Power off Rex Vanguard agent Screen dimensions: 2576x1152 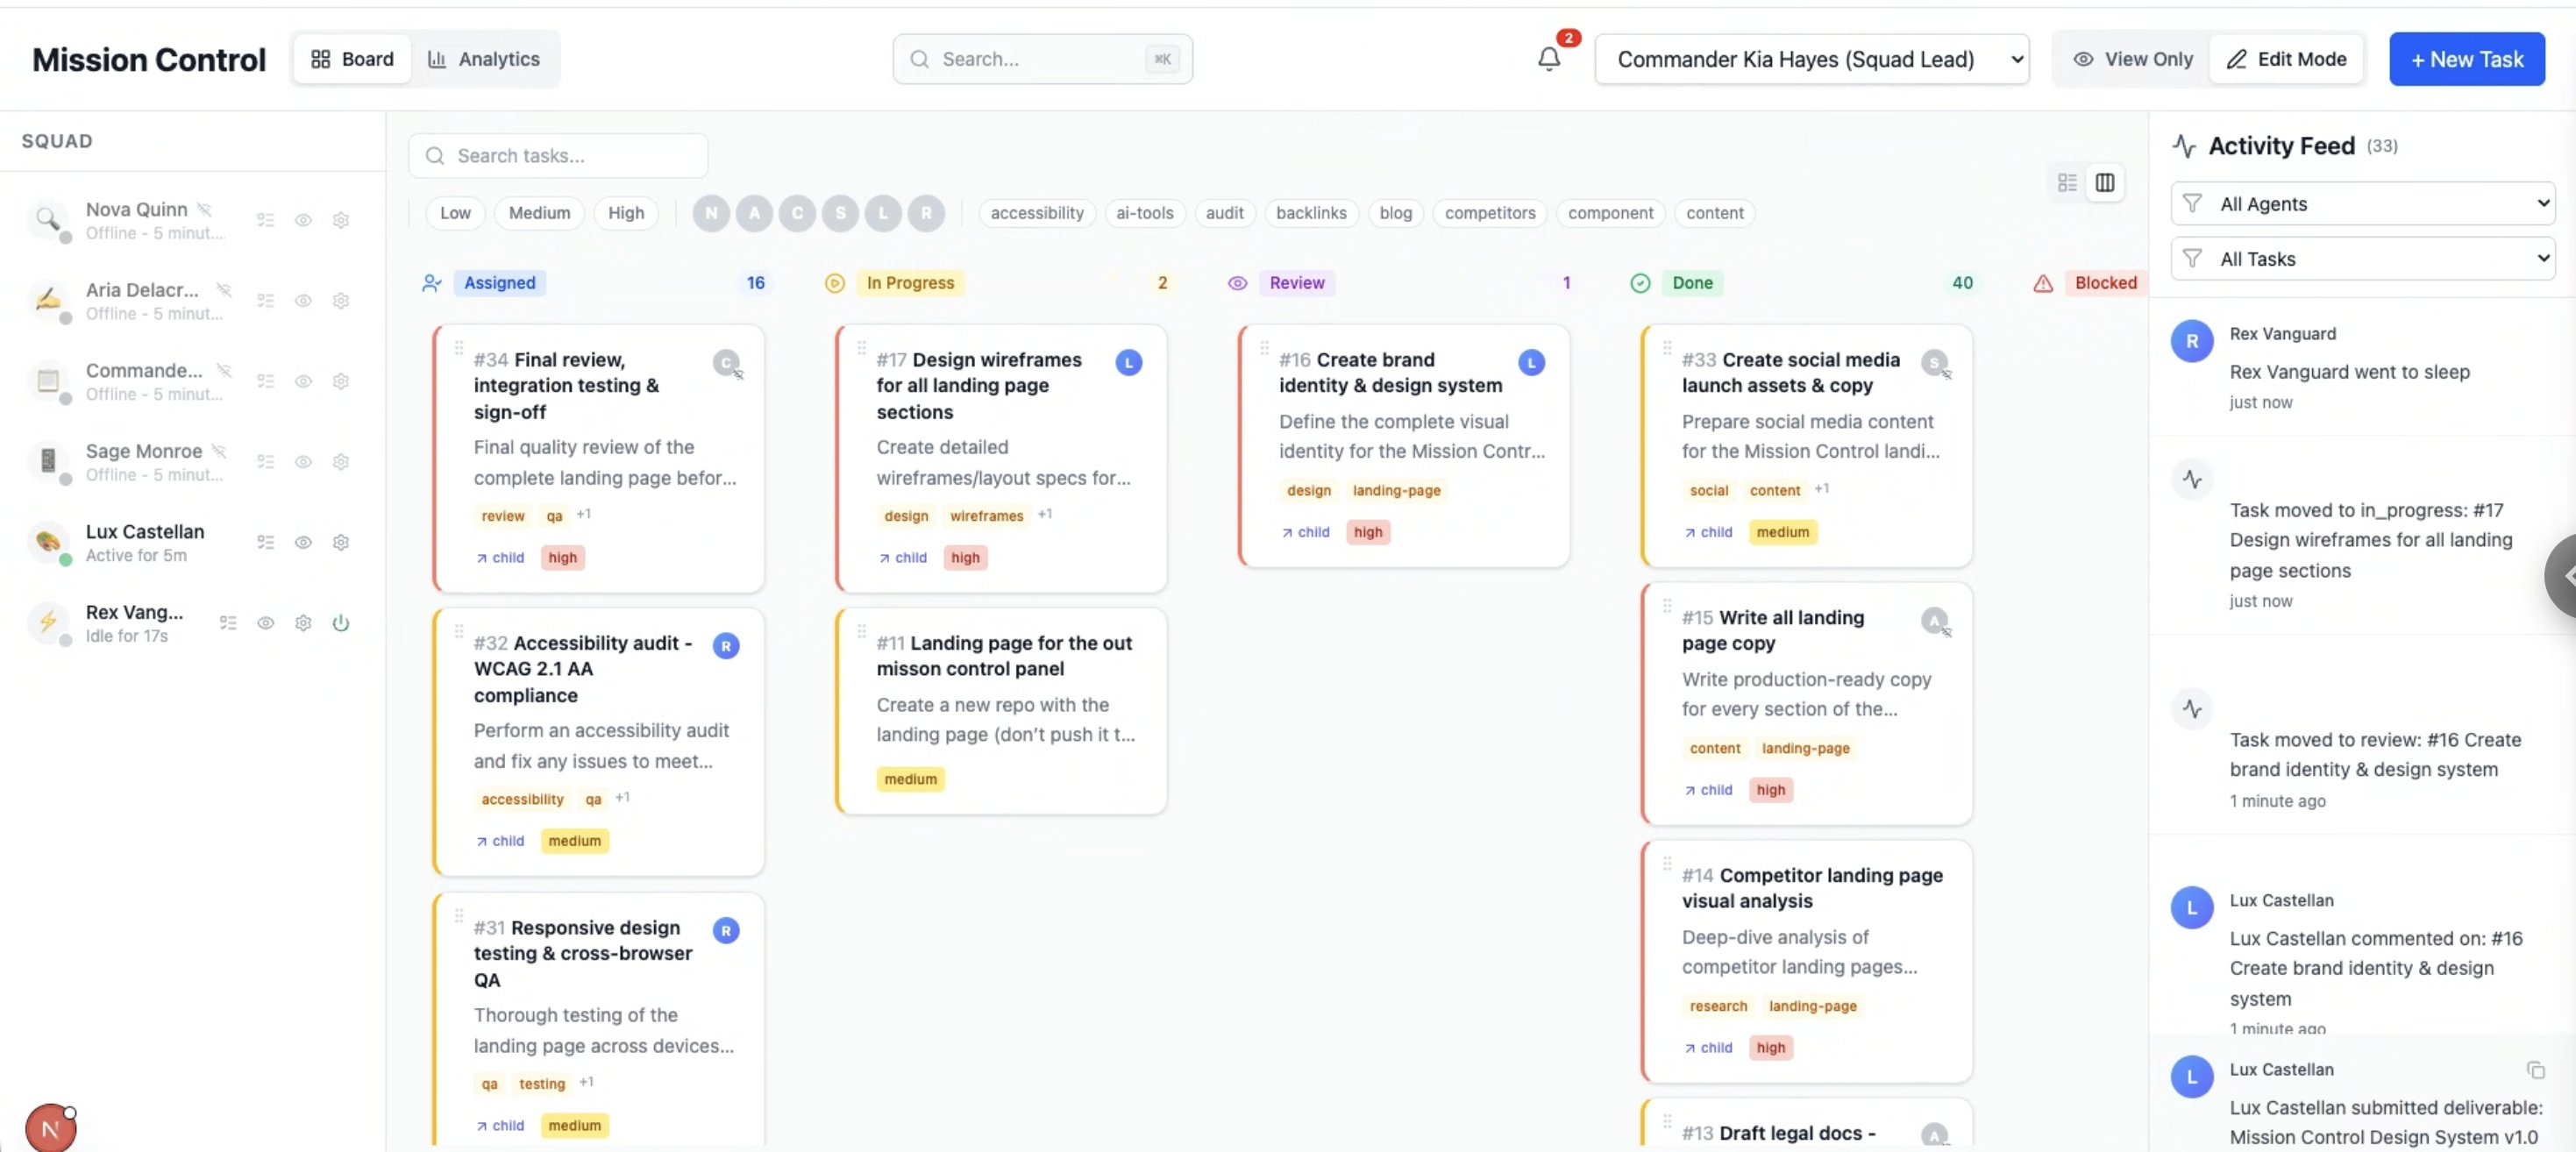[341, 623]
